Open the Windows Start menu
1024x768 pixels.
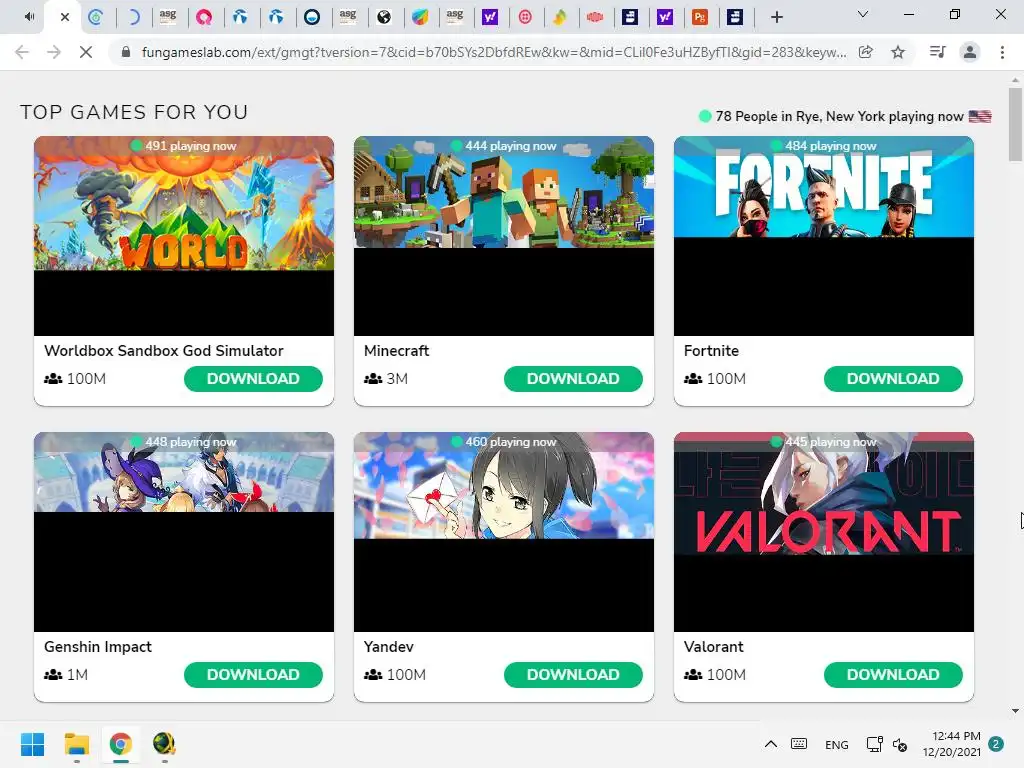click(32, 744)
